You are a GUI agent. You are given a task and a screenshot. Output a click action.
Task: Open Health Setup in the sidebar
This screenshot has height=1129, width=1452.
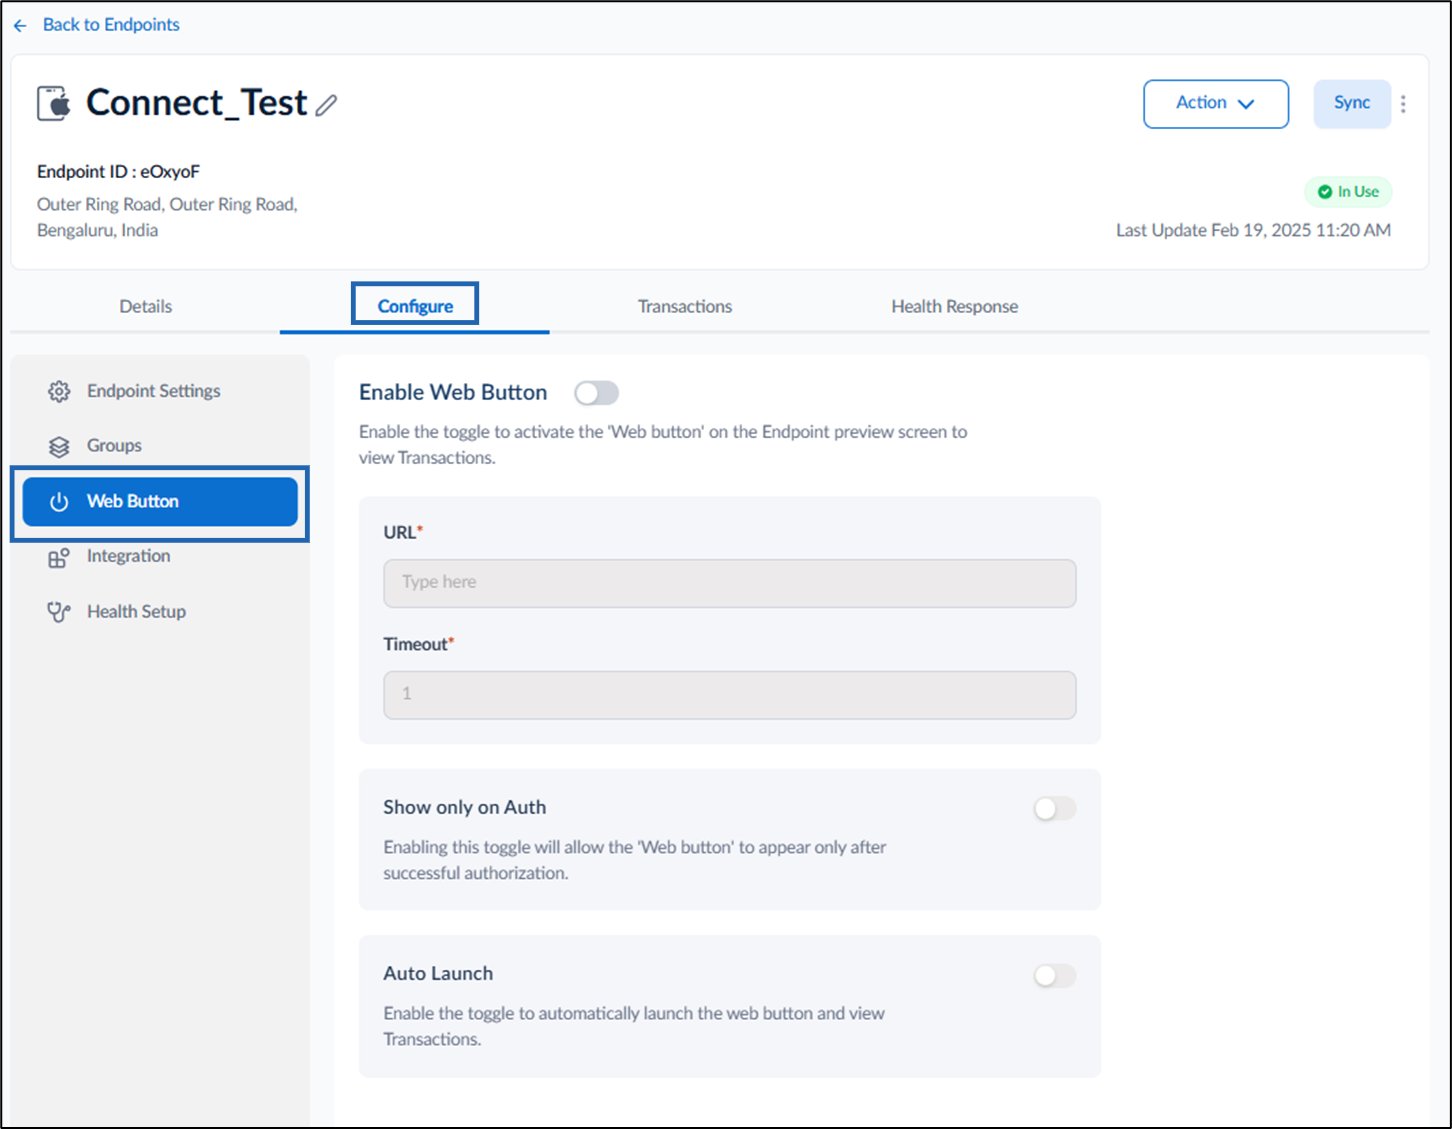[160, 612]
